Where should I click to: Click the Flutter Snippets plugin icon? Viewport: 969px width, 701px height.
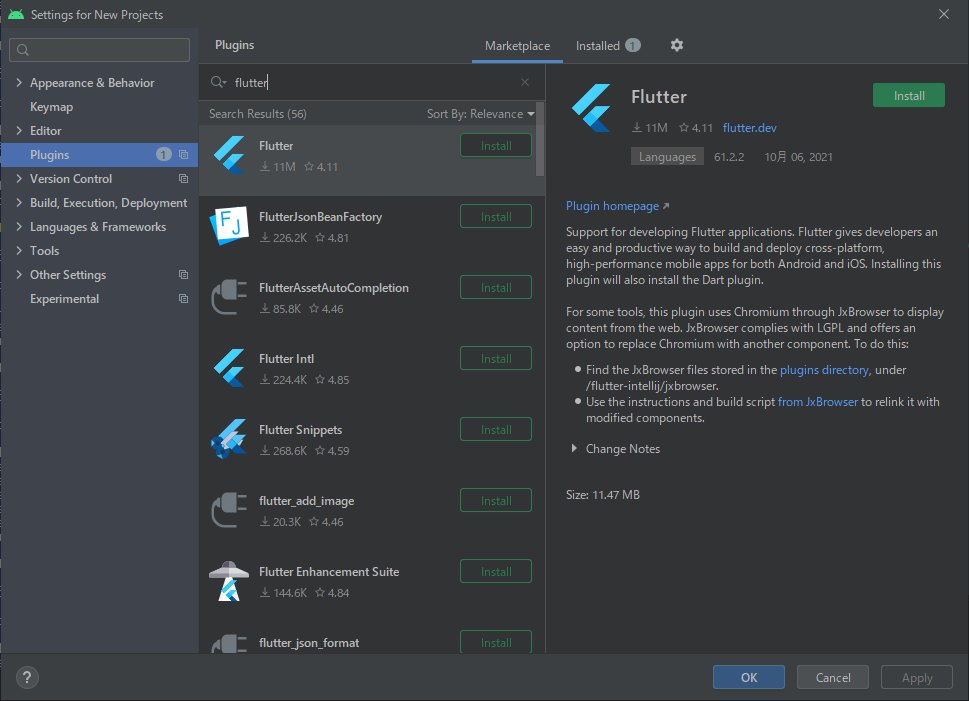pyautogui.click(x=229, y=439)
